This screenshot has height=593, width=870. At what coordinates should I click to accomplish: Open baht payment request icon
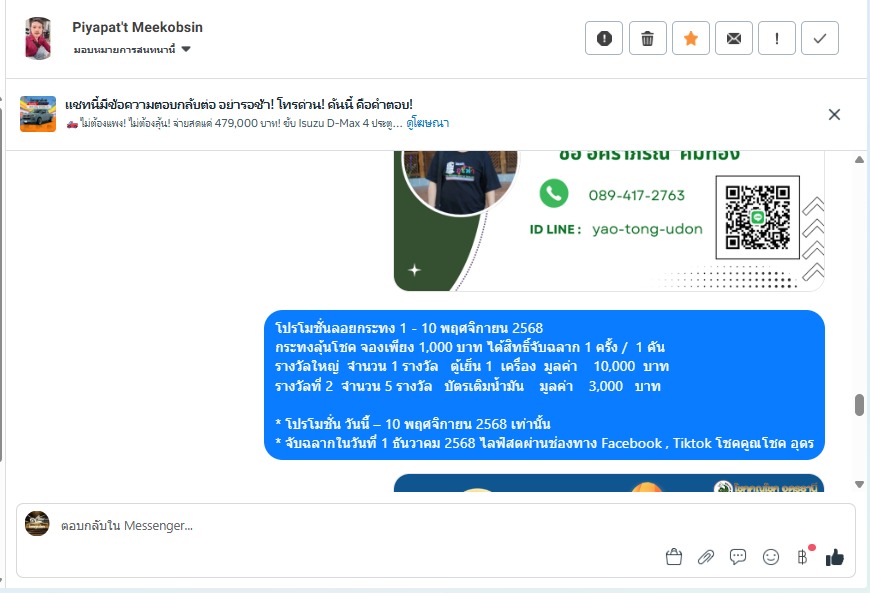click(x=803, y=556)
